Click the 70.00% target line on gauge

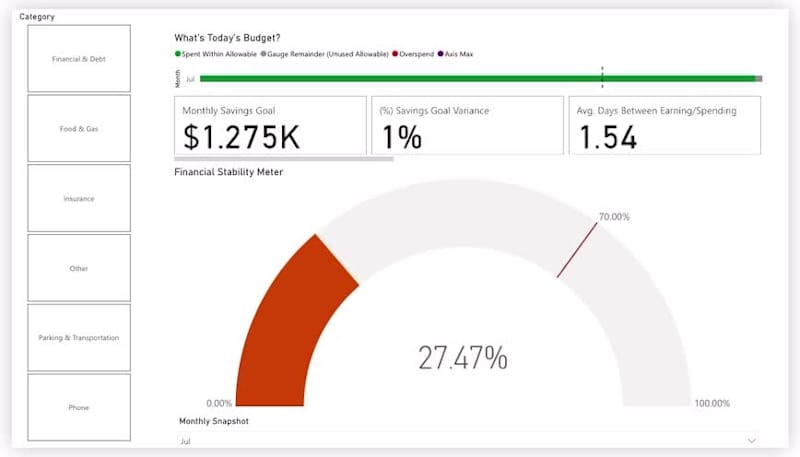[577, 250]
